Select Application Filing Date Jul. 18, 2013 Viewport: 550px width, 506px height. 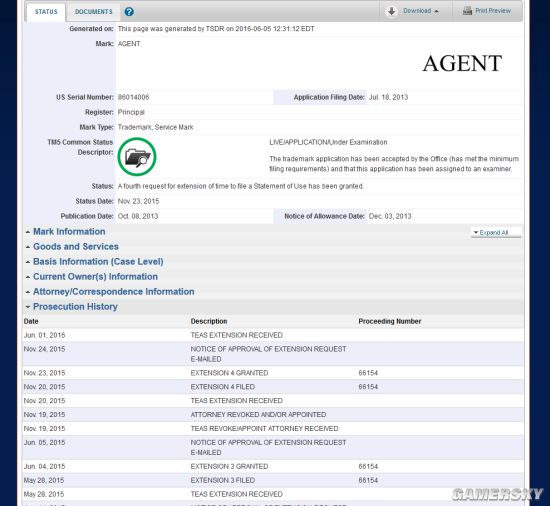[x=388, y=97]
